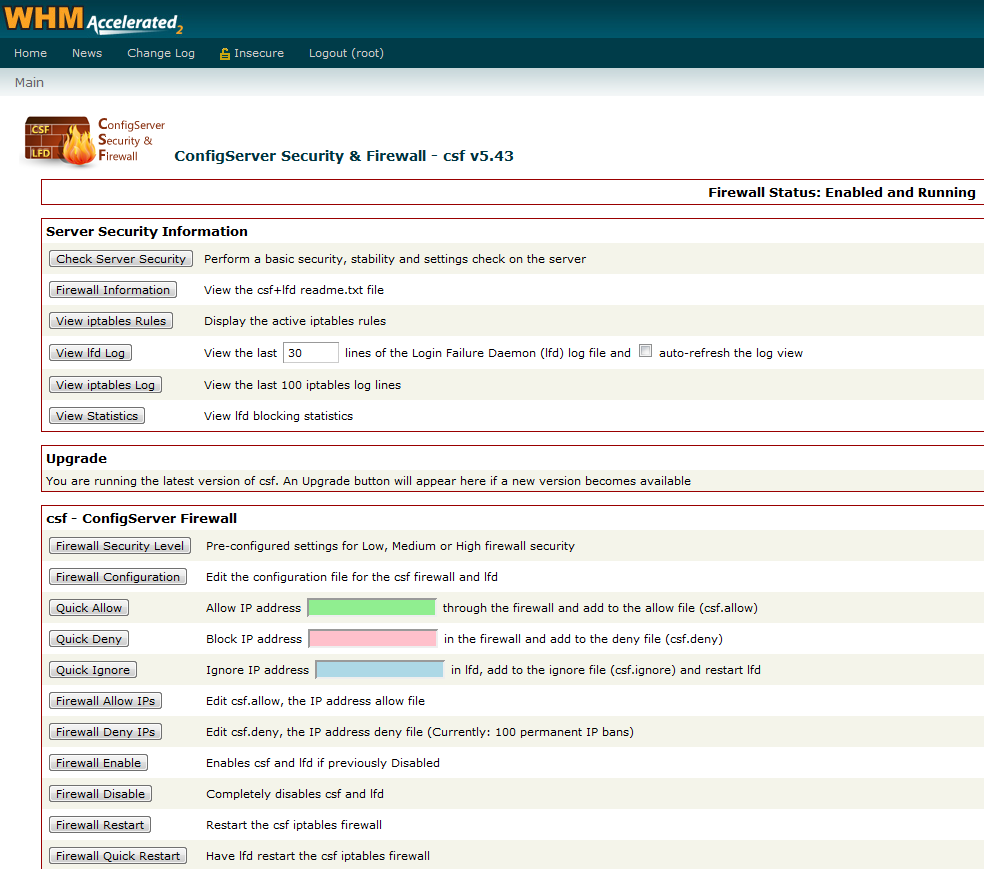Open the Firewall Configuration editor
Image resolution: width=984 pixels, height=869 pixels.
tap(118, 577)
